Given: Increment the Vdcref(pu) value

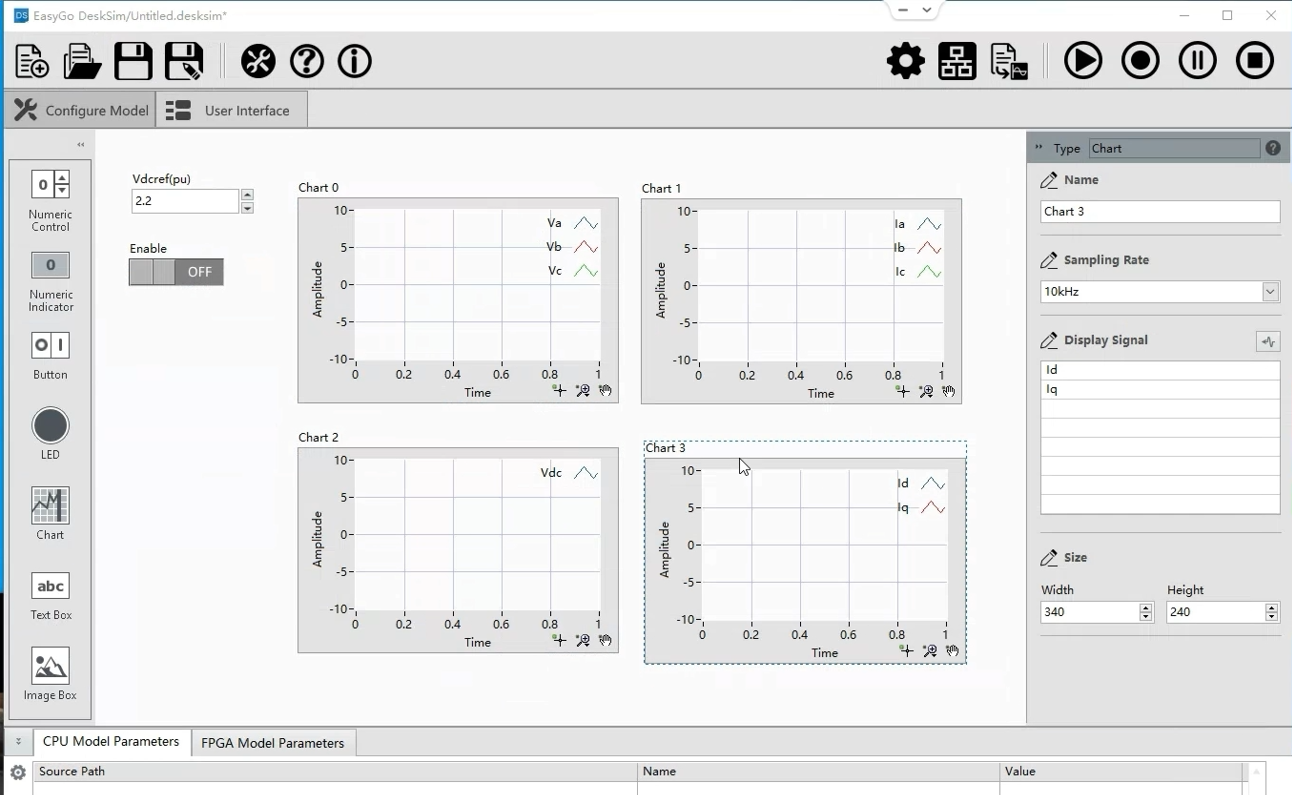Looking at the screenshot, I should 247,195.
